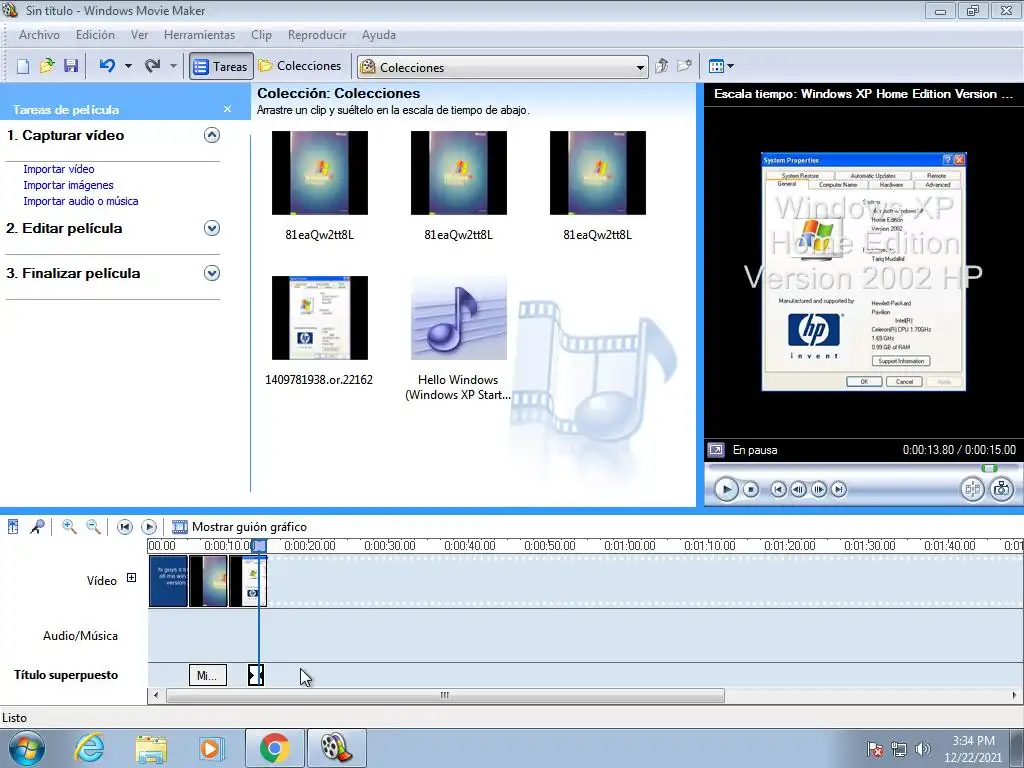Expand the Editar película section
The height and width of the screenshot is (768, 1024).
click(212, 228)
